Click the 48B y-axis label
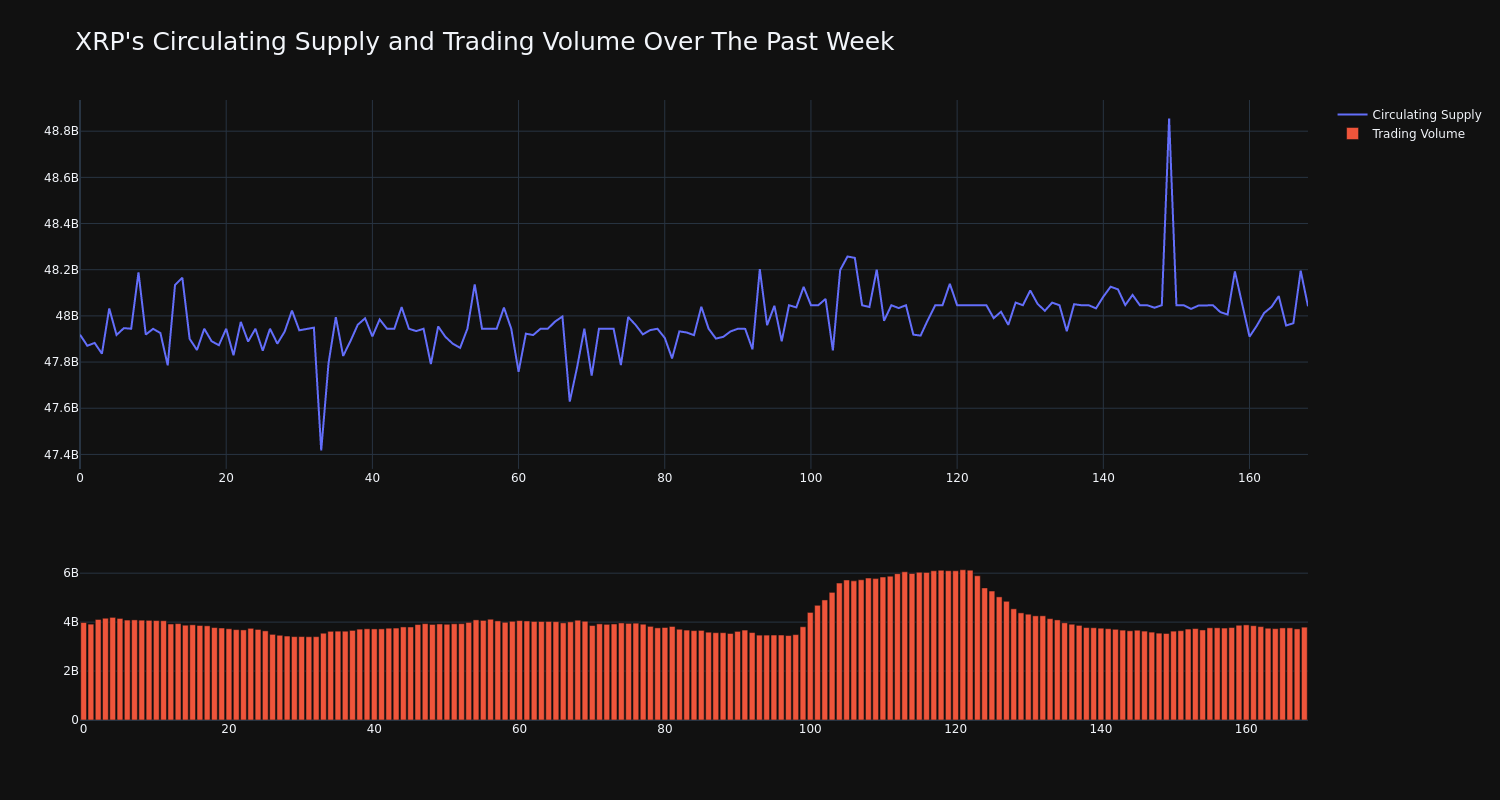This screenshot has width=1500, height=800. click(67, 316)
